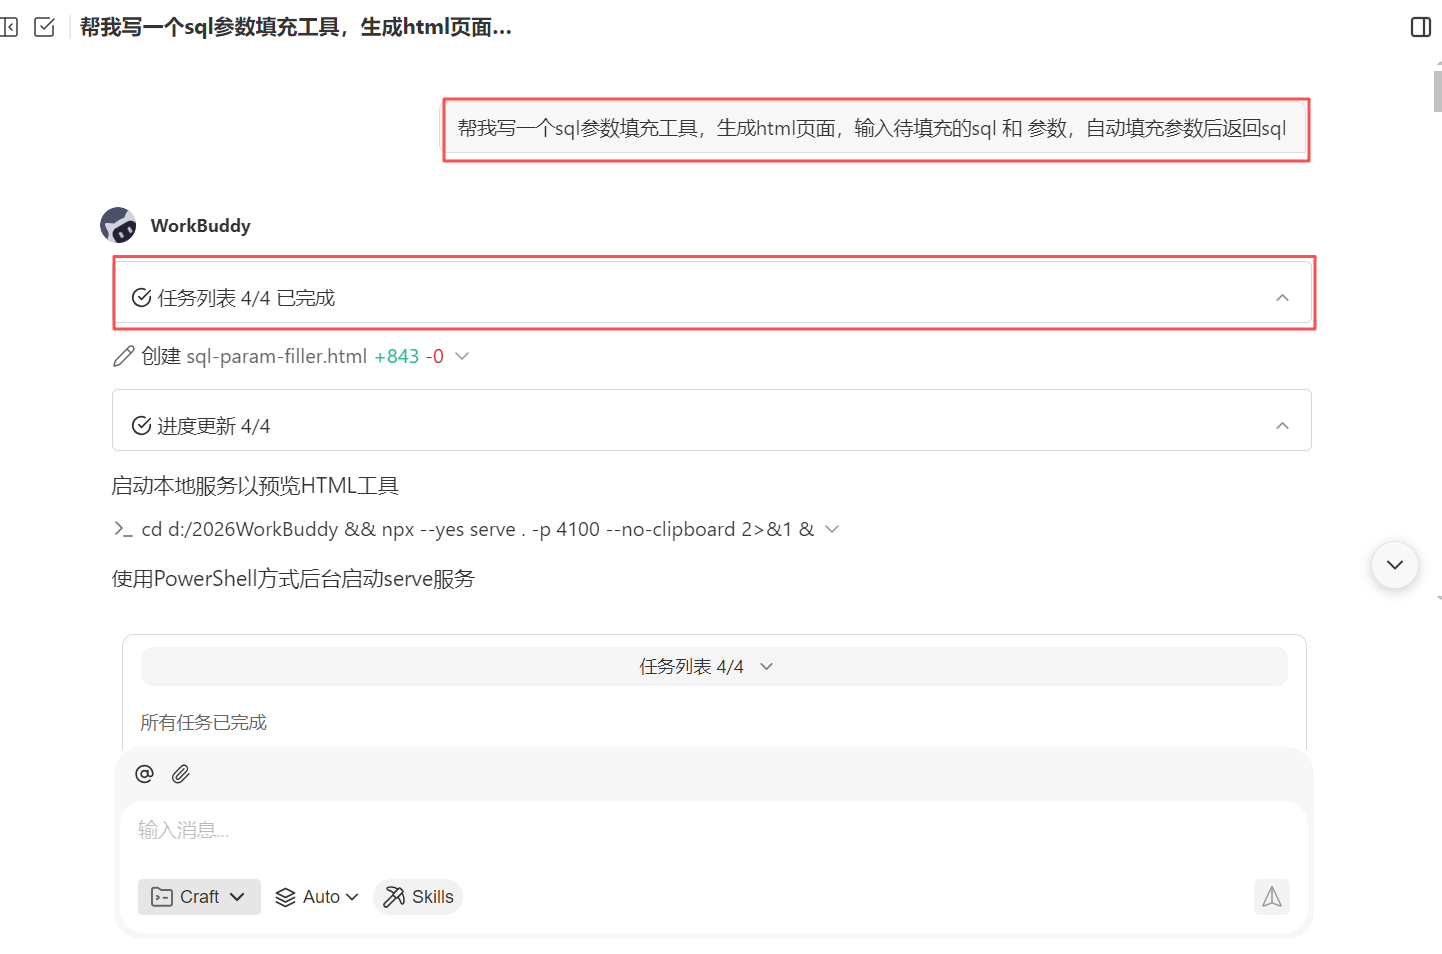Open the Craft mode dropdown

pyautogui.click(x=198, y=897)
